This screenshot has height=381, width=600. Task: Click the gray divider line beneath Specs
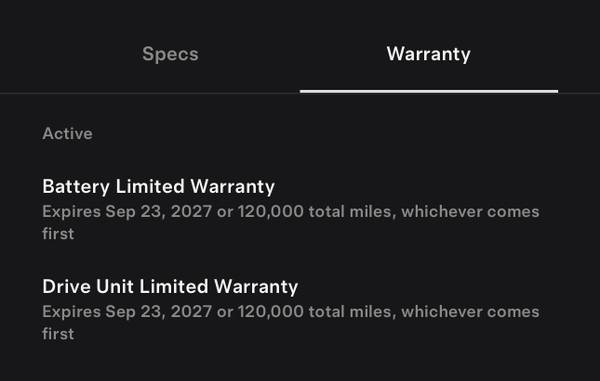coord(150,93)
